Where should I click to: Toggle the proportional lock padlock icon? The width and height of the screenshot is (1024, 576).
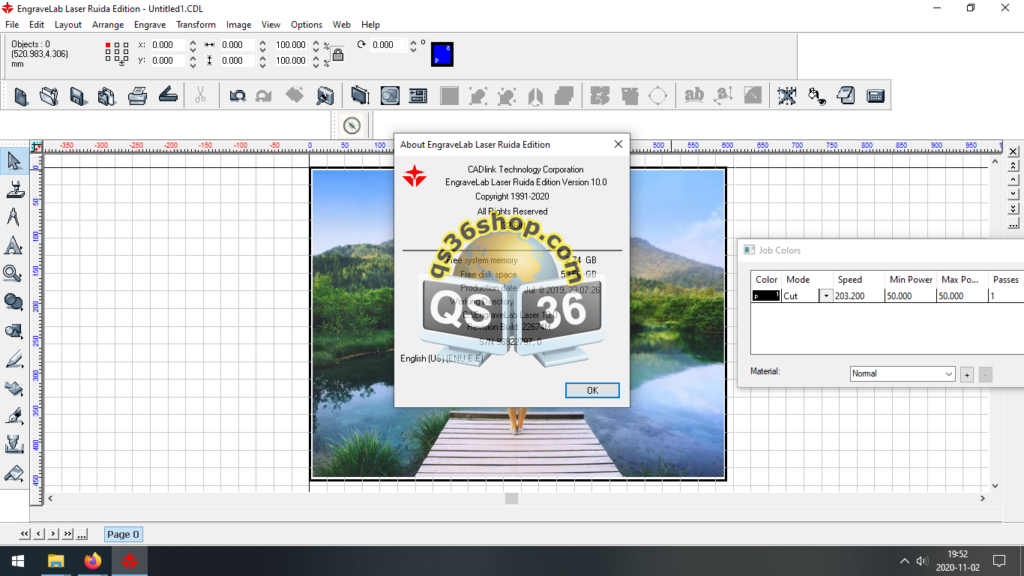tap(338, 54)
